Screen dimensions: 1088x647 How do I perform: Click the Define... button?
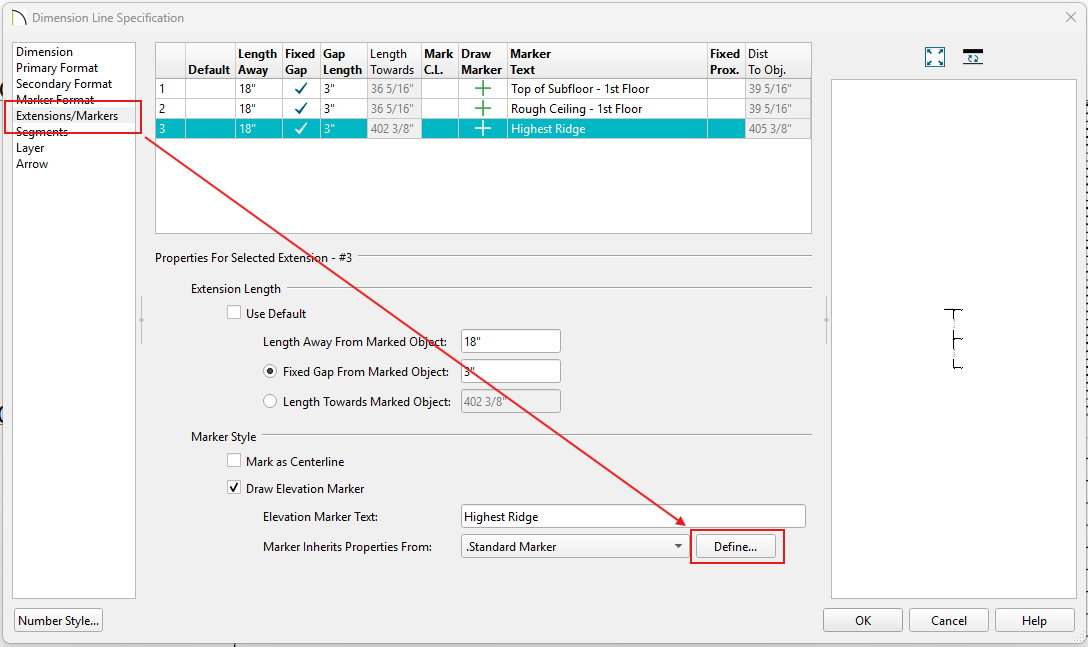coord(736,546)
